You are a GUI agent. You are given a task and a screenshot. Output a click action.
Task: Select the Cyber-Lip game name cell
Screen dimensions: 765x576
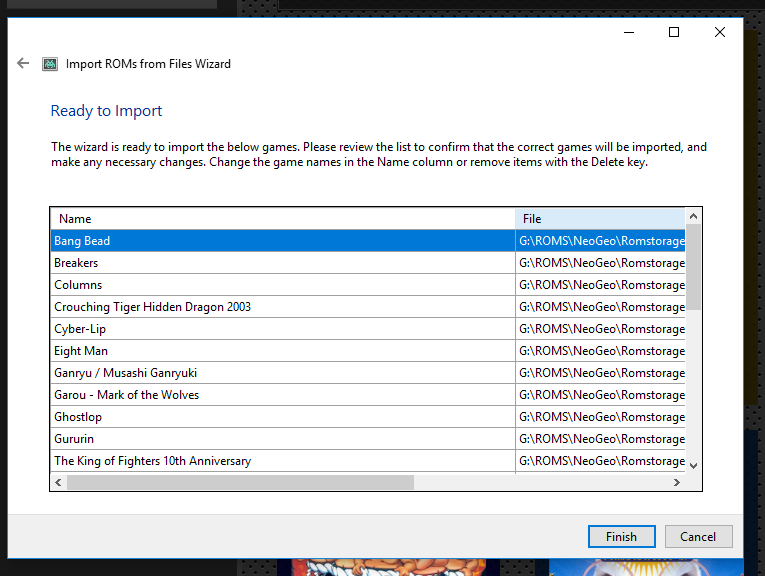[x=282, y=329]
